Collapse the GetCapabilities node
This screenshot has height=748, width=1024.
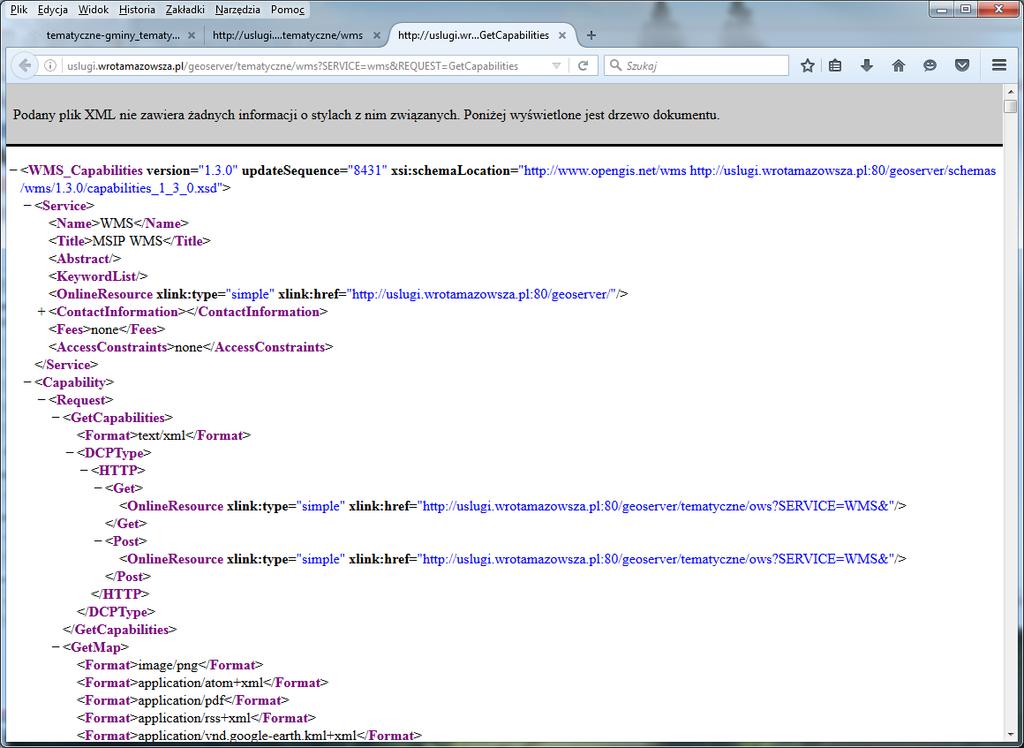[56, 417]
